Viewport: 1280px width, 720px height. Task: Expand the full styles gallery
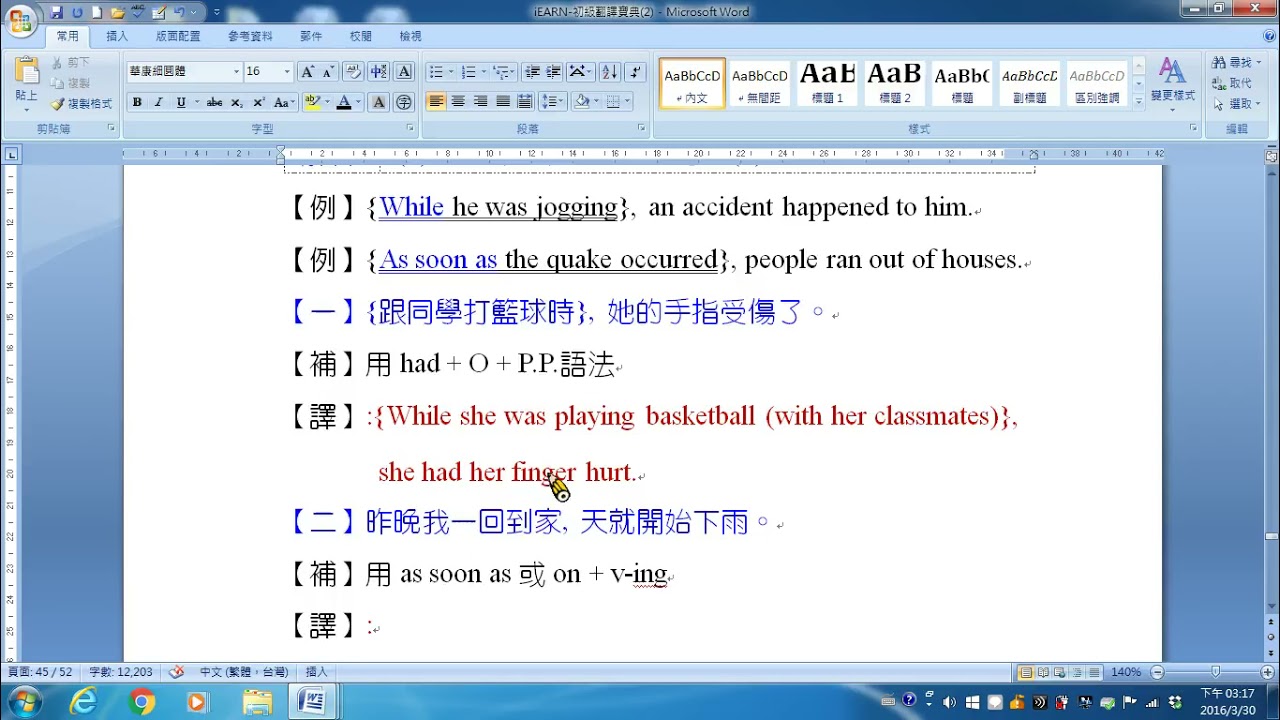[1138, 101]
